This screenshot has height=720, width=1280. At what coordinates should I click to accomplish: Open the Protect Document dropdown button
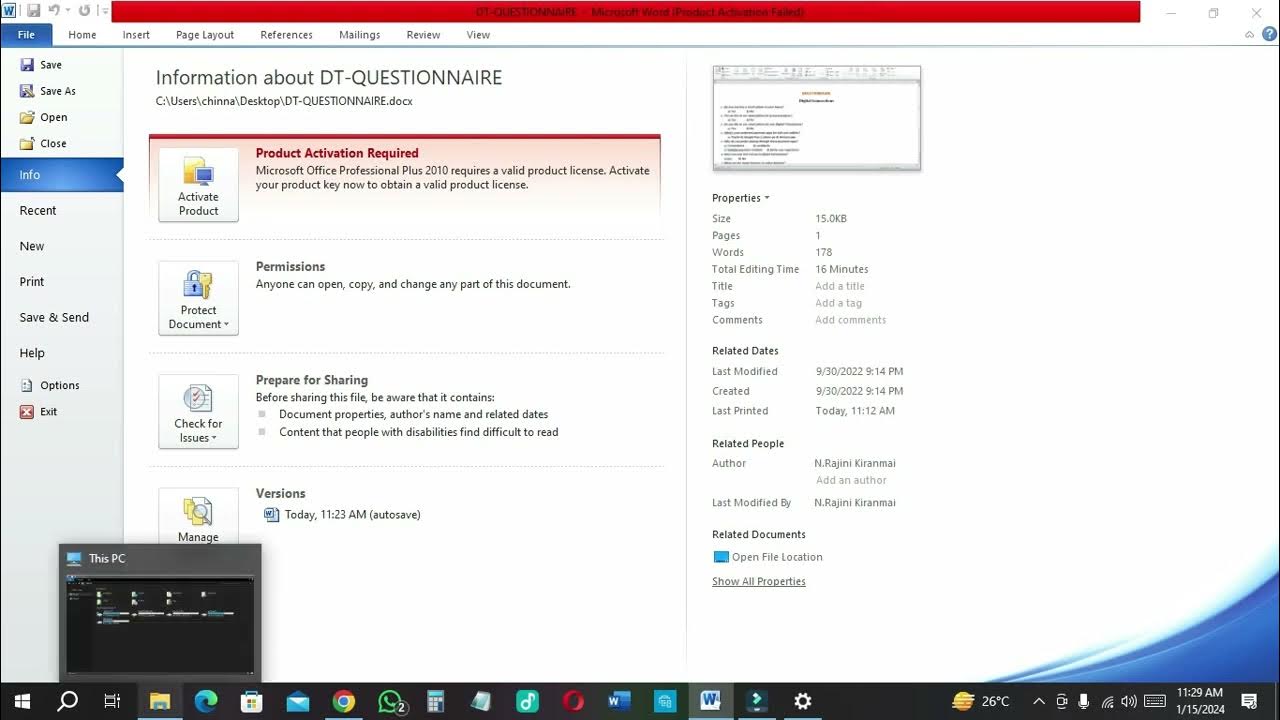click(x=198, y=298)
